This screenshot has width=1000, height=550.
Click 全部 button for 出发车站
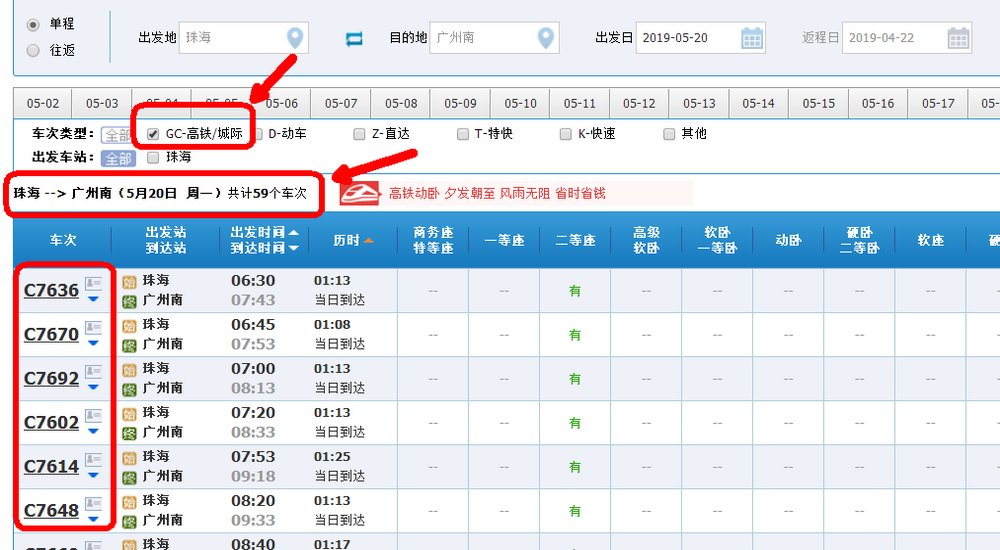118,158
